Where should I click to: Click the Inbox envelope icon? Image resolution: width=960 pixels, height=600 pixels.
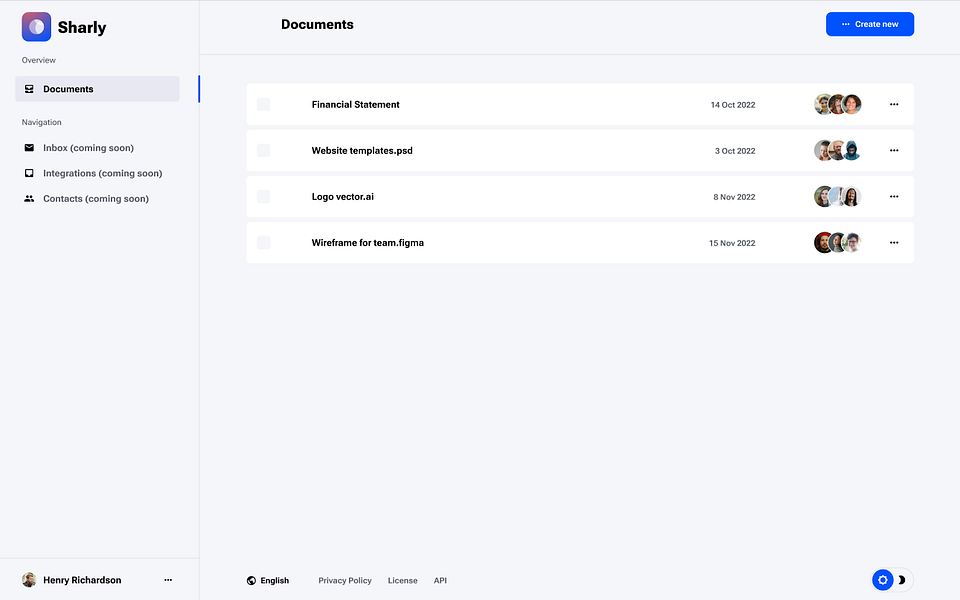point(29,148)
